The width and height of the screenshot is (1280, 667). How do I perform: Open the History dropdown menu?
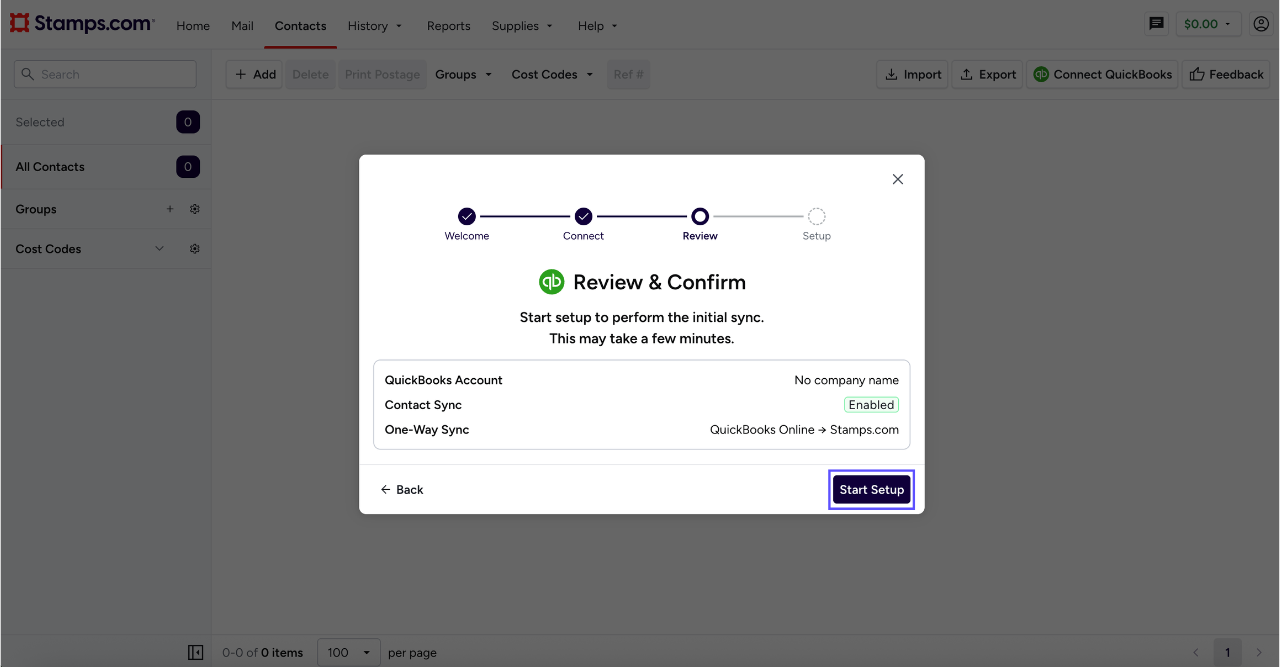click(375, 26)
